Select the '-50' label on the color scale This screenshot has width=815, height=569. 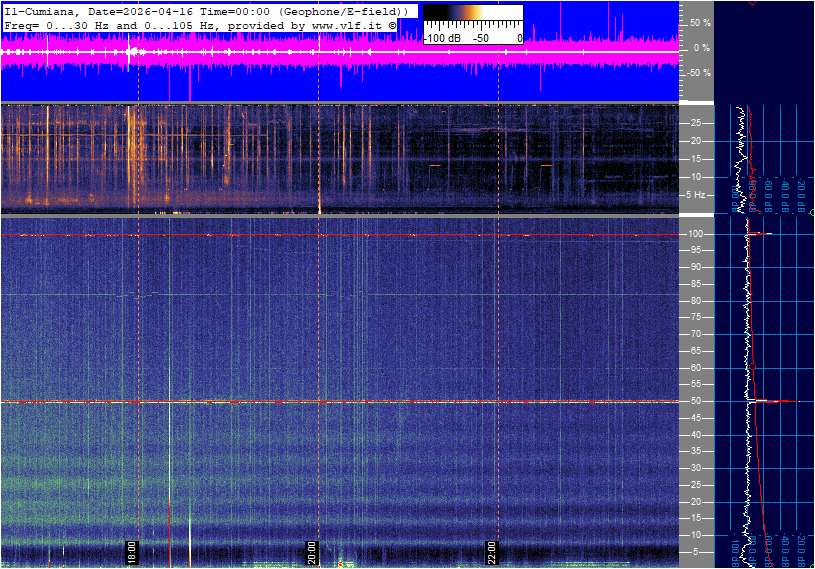click(481, 38)
